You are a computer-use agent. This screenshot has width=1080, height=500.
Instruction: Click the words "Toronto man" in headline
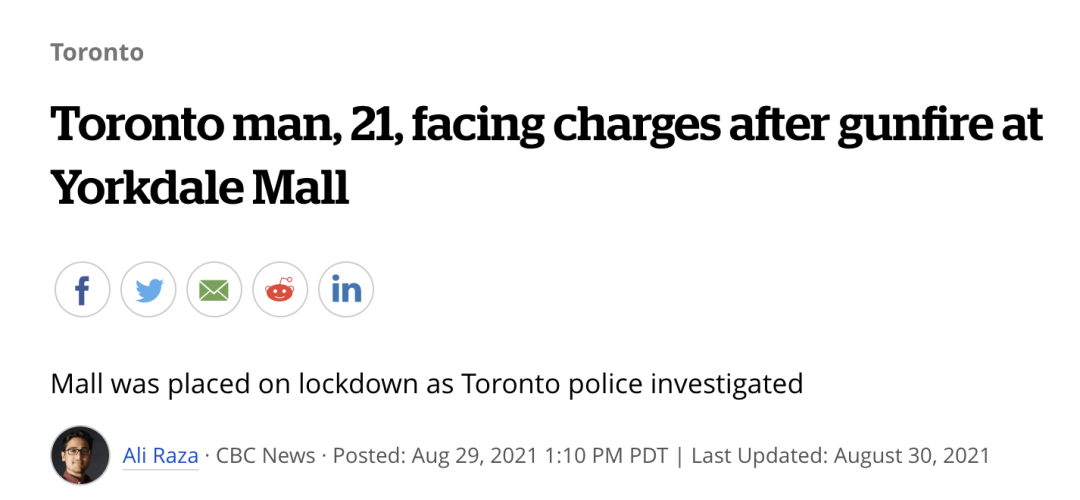pos(165,126)
